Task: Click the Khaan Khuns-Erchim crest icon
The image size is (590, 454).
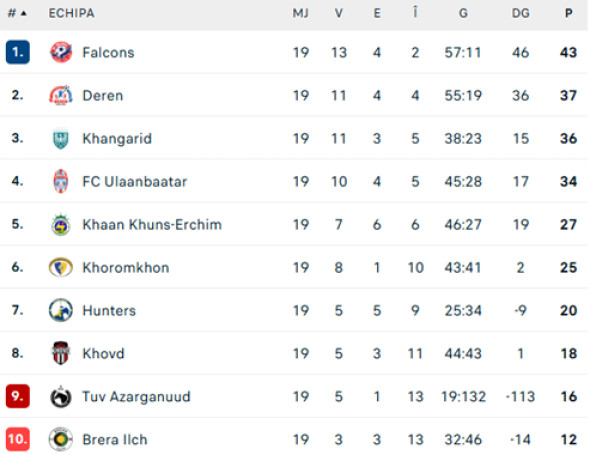Action: pyautogui.click(x=61, y=225)
